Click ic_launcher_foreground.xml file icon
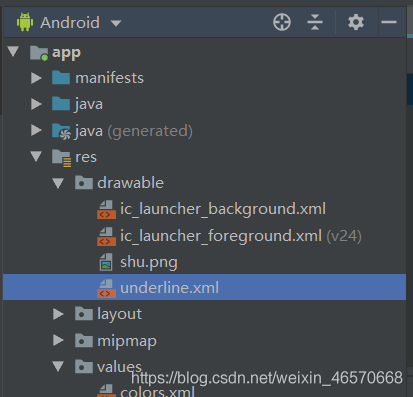 tap(106, 236)
